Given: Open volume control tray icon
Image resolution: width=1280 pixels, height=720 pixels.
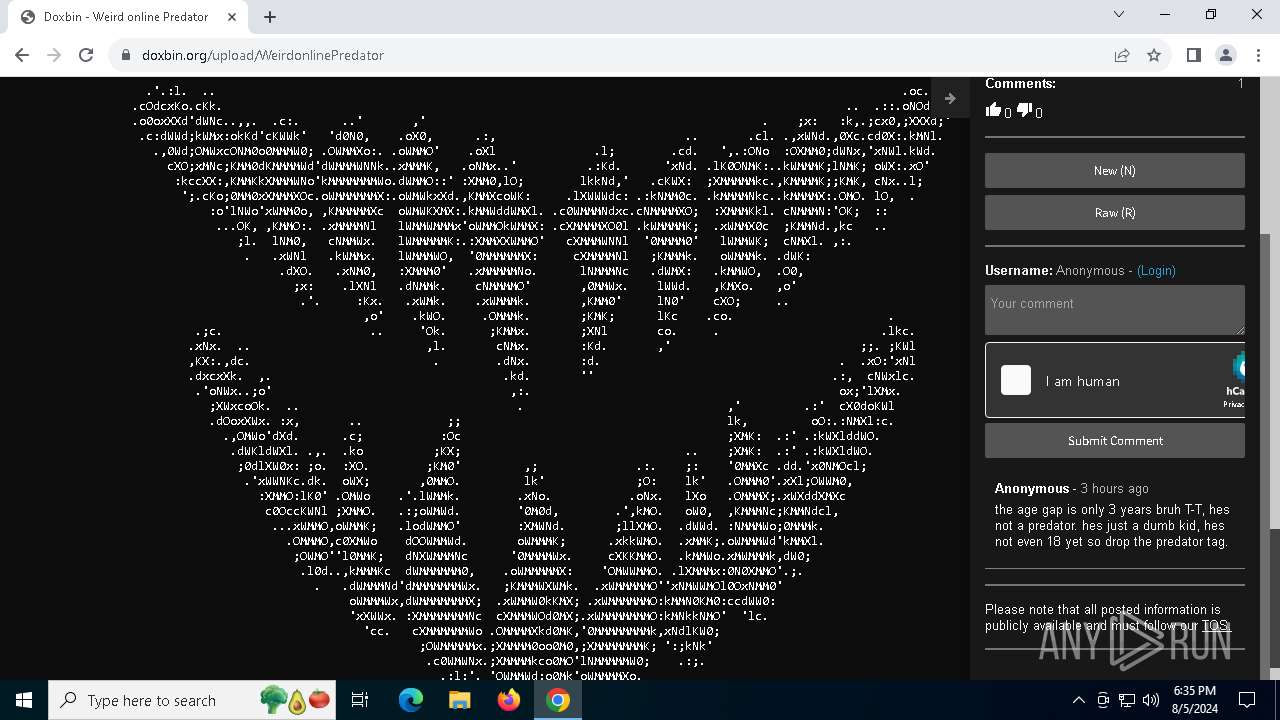Looking at the screenshot, I should point(1151,700).
